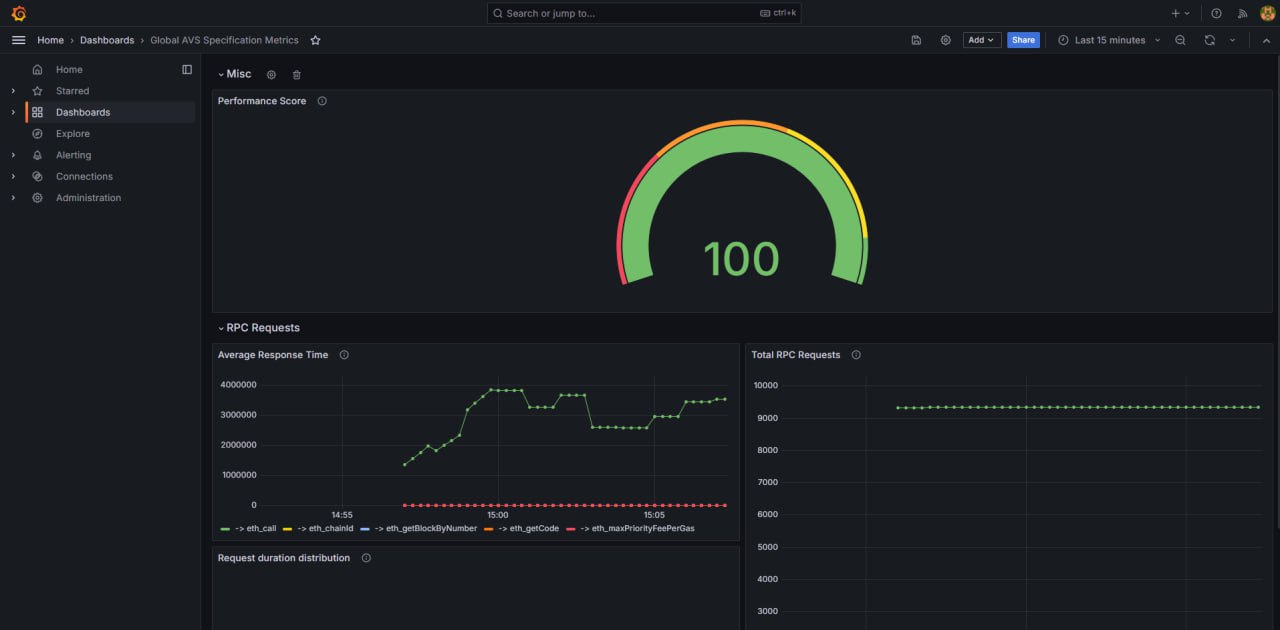
Task: Open Misc row options gear
Action: pyautogui.click(x=271, y=75)
